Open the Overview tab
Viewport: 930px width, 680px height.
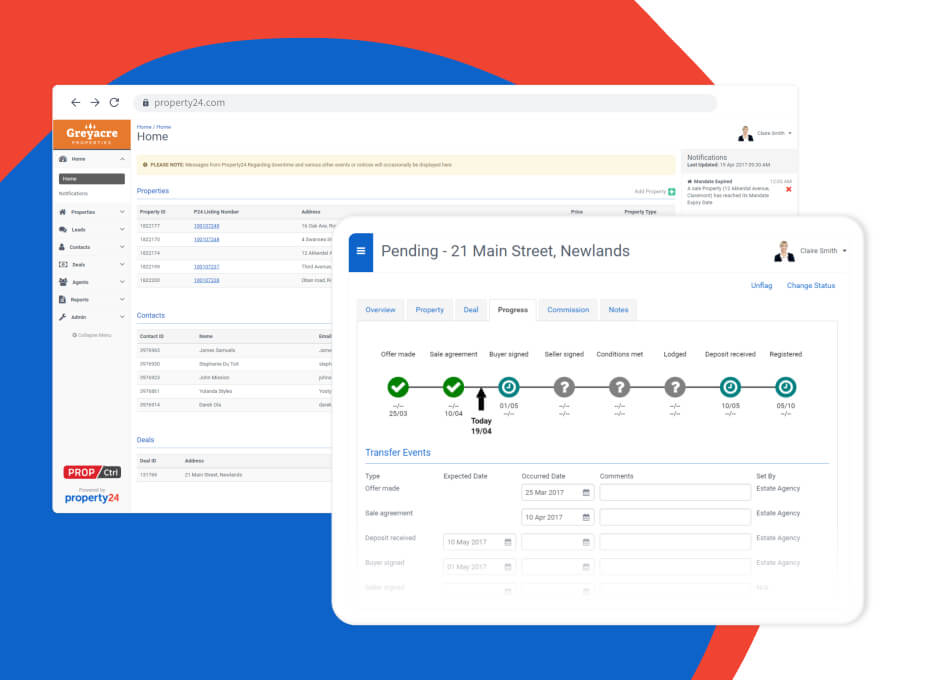[x=380, y=310]
